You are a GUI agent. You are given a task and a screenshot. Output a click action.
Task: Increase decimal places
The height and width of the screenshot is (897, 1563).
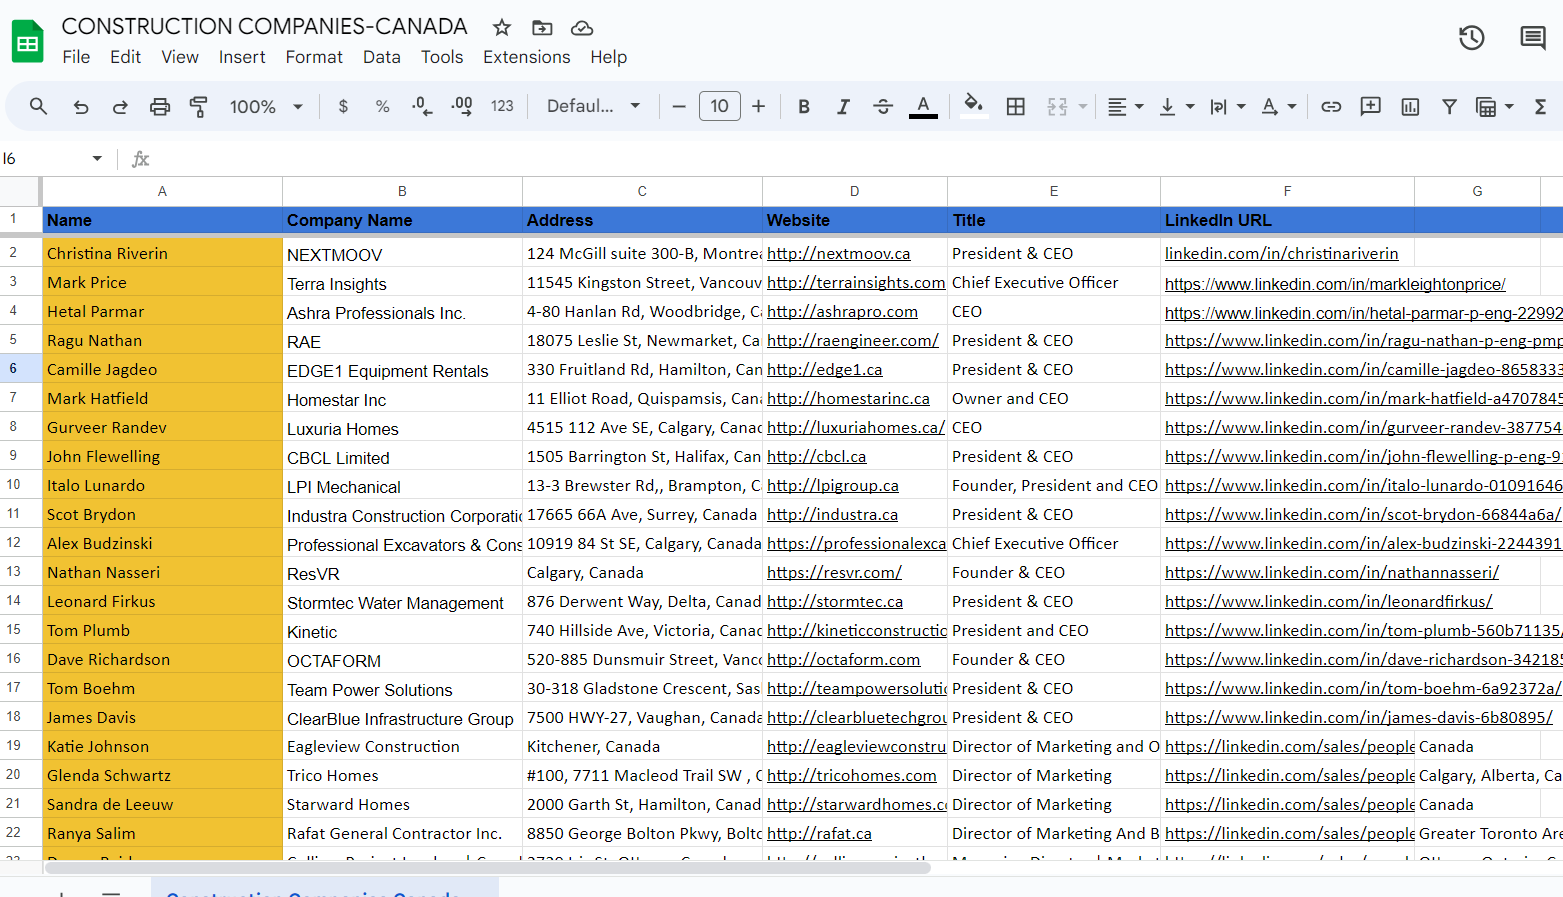(x=462, y=106)
